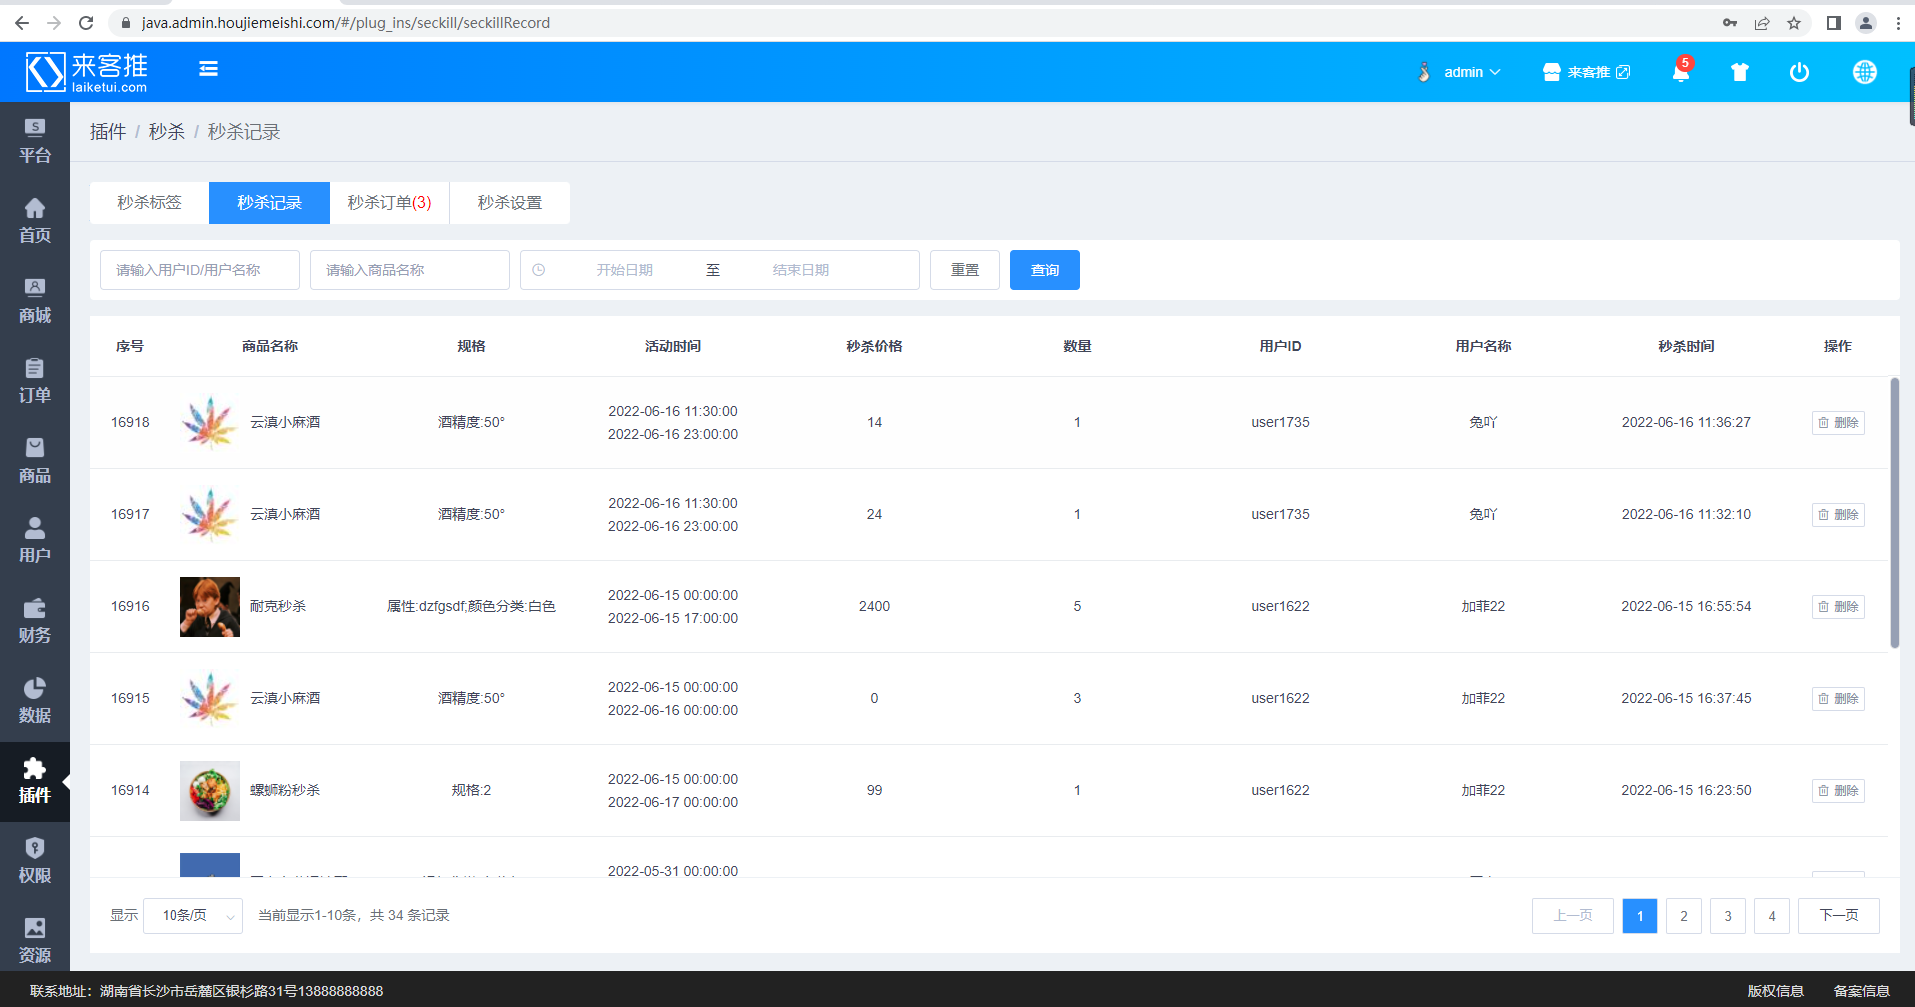Click the browser reload icon
1915x1007 pixels.
point(86,22)
